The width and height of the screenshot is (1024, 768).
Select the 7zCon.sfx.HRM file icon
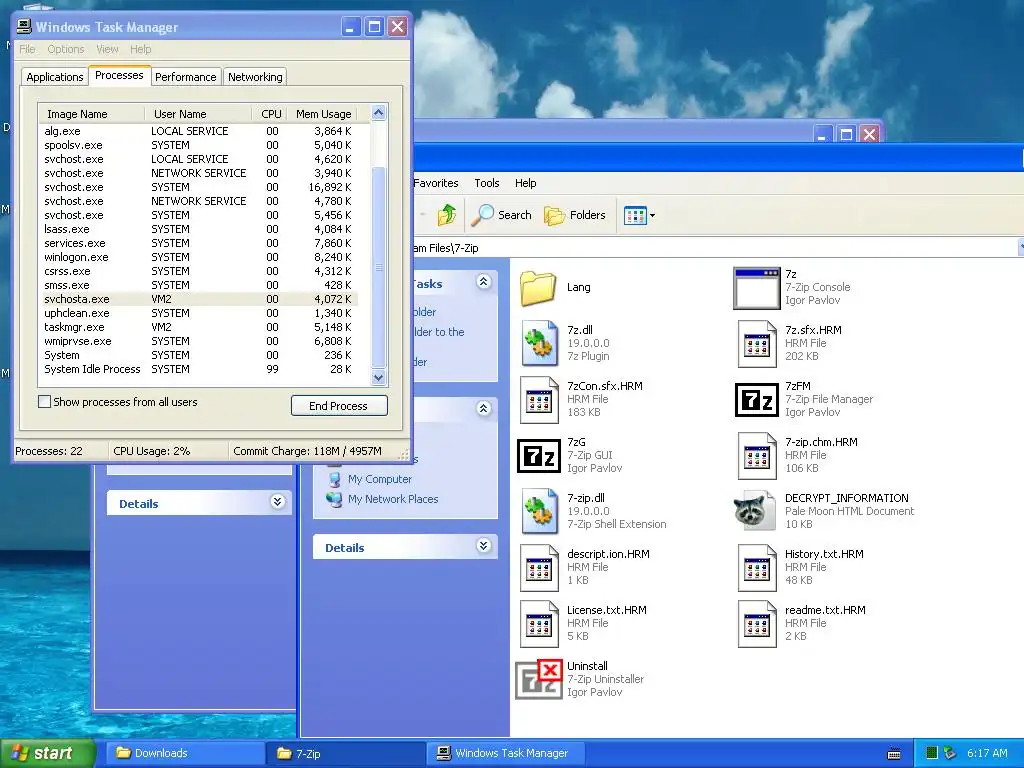[x=539, y=400]
